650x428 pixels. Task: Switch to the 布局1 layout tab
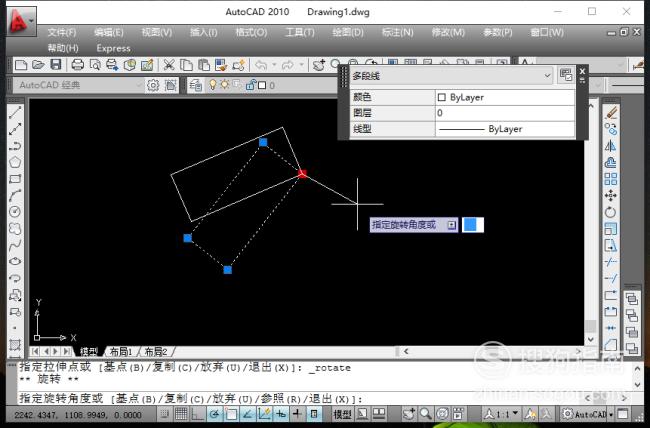[121, 352]
